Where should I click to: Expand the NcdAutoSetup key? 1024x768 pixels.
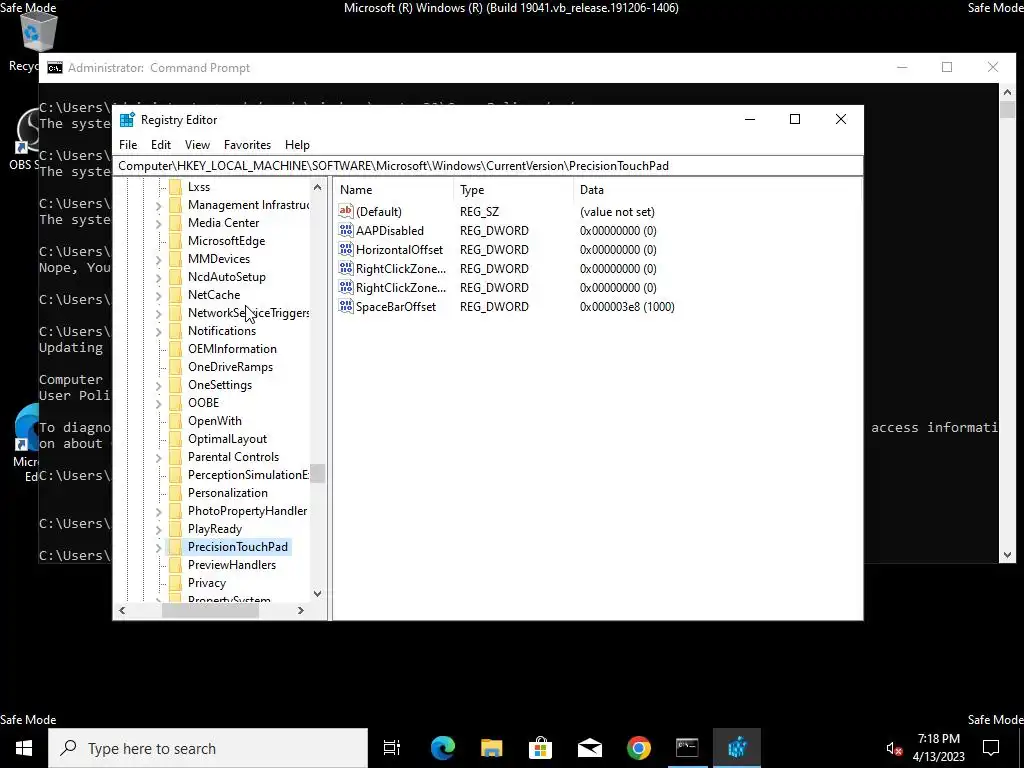point(159,278)
